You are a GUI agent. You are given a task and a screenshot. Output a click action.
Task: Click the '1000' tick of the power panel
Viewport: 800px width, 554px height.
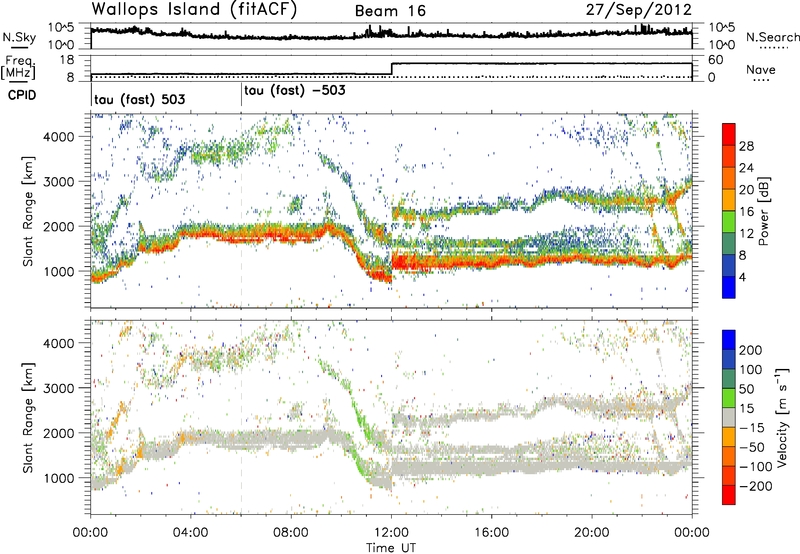click(58, 271)
